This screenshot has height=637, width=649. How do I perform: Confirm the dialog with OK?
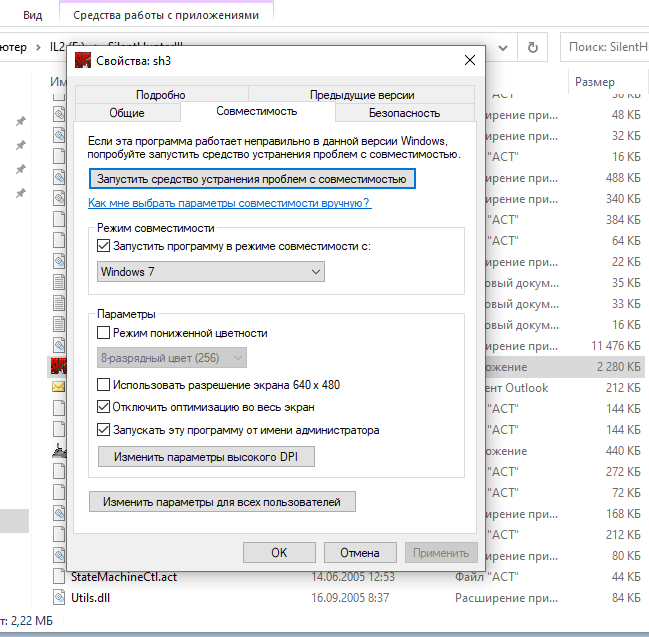[x=279, y=553]
